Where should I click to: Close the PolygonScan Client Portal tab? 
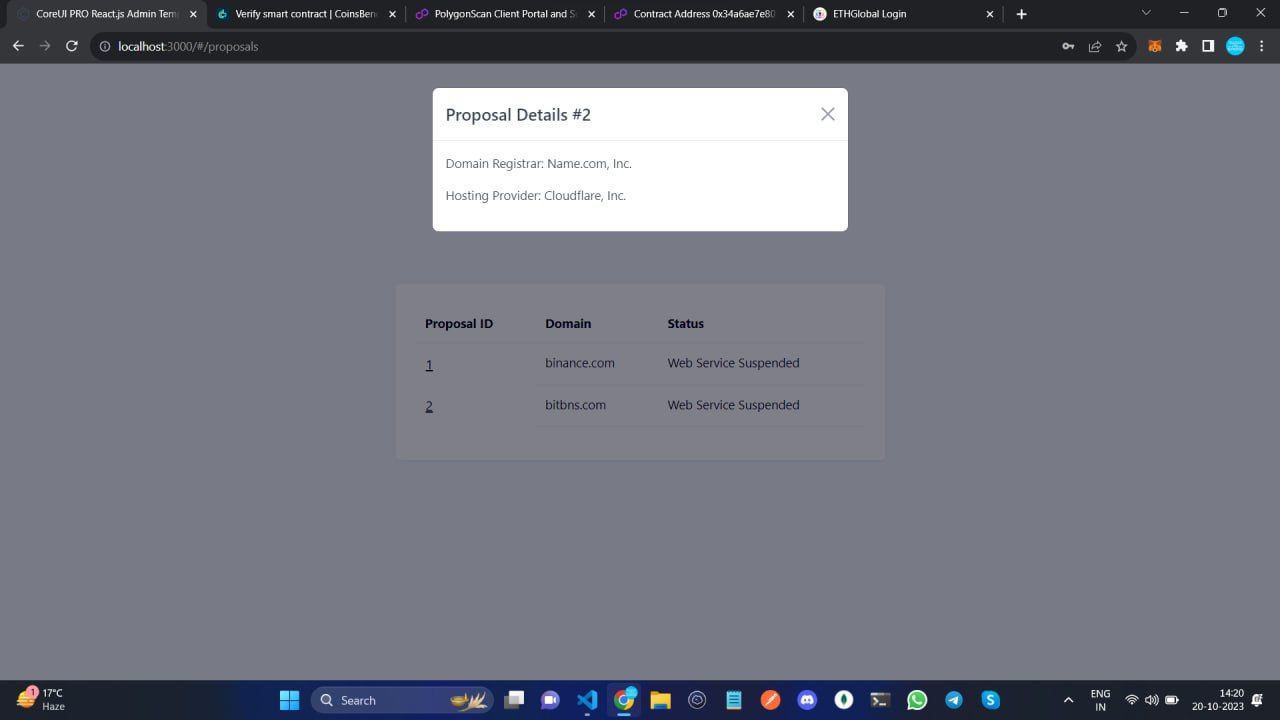[x=591, y=14]
